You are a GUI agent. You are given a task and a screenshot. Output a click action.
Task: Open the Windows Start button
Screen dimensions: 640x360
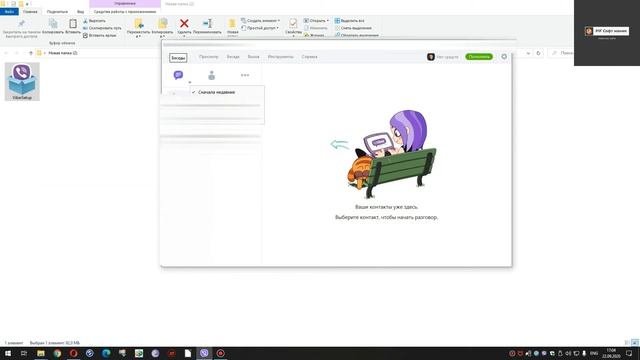[x=8, y=353]
